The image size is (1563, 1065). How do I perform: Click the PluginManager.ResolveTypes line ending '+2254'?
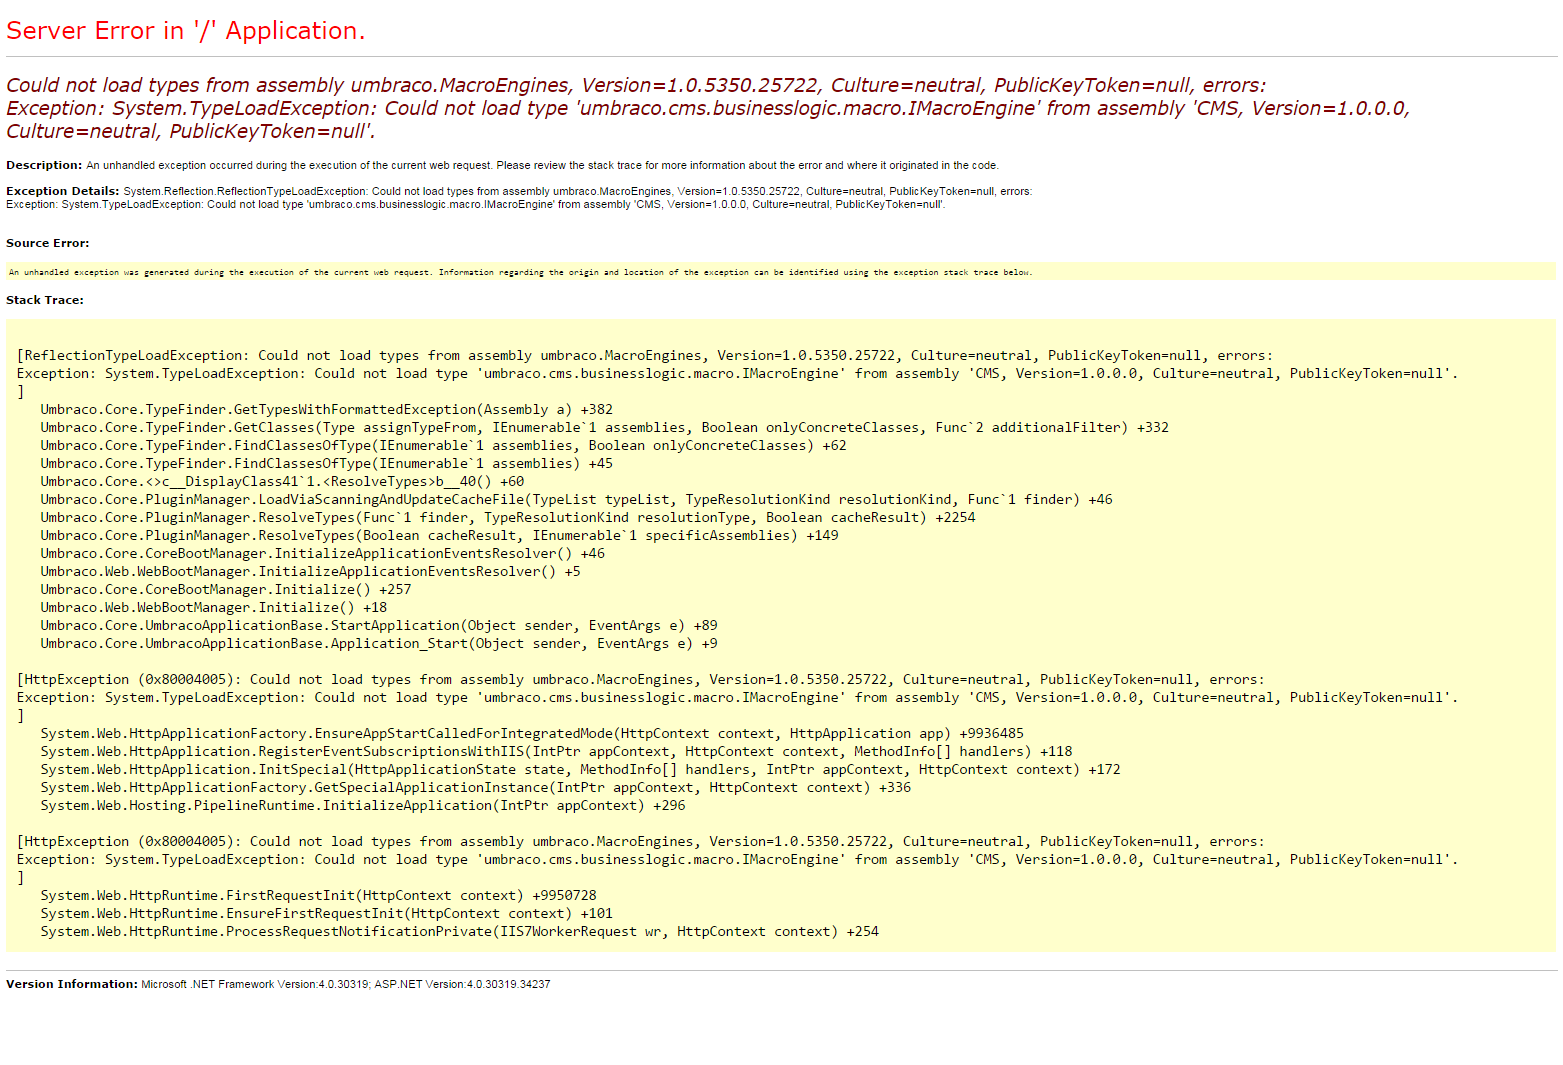tap(508, 517)
